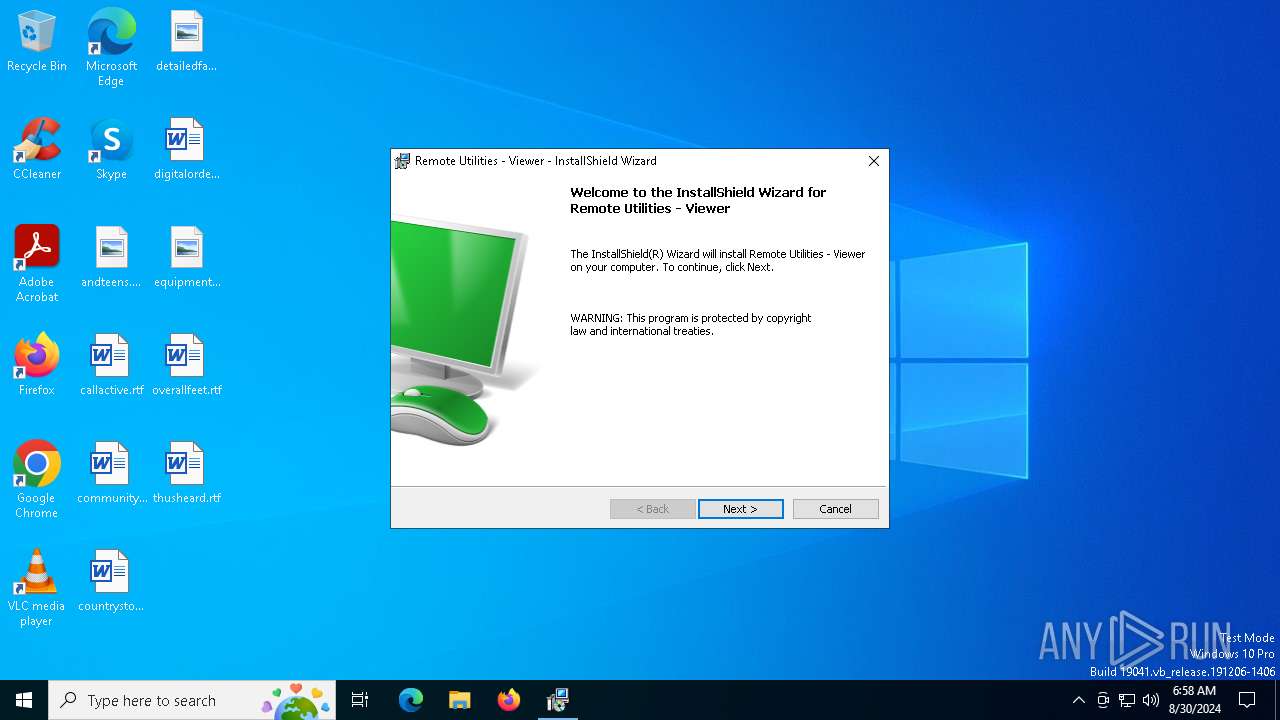
Task: Close the InstallShield Wizard window
Action: click(874, 161)
